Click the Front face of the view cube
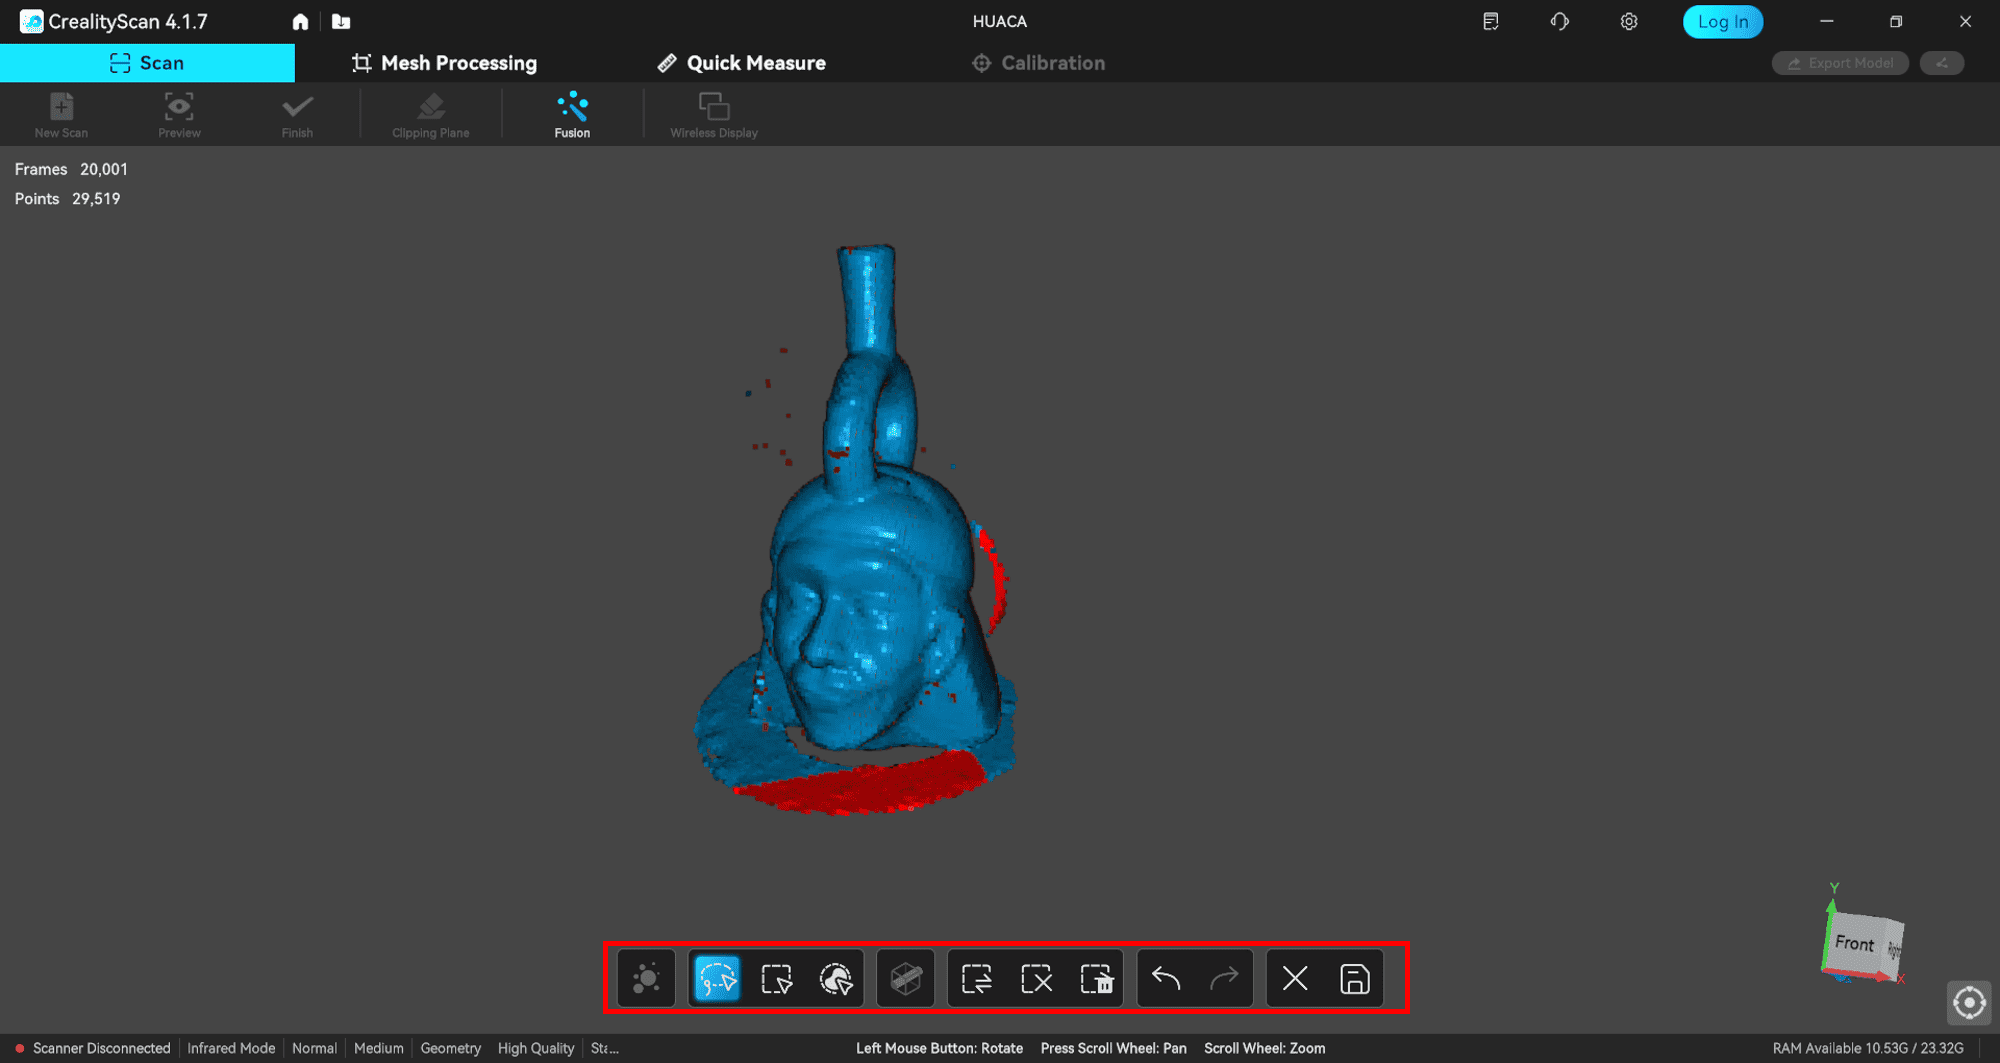This screenshot has height=1063, width=2000. tap(1854, 943)
